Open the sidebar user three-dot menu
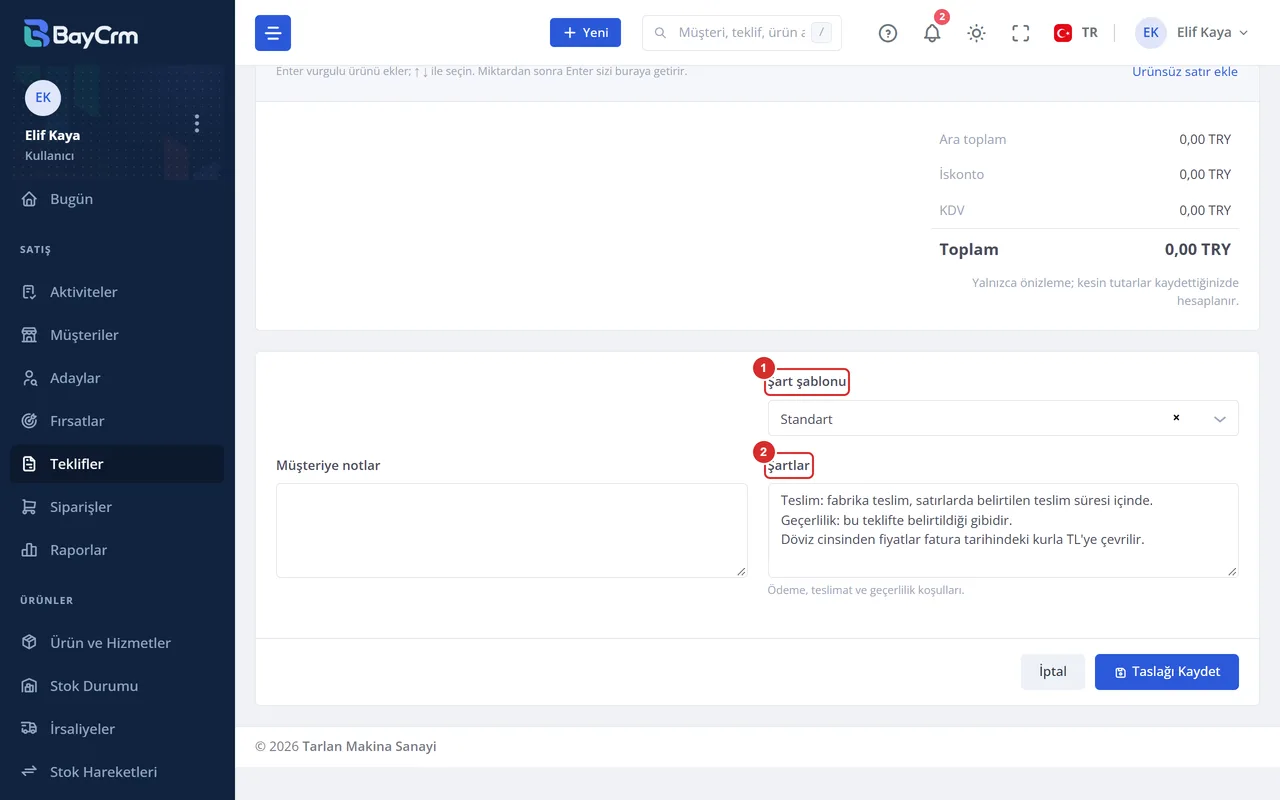1280x800 pixels. [x=197, y=123]
